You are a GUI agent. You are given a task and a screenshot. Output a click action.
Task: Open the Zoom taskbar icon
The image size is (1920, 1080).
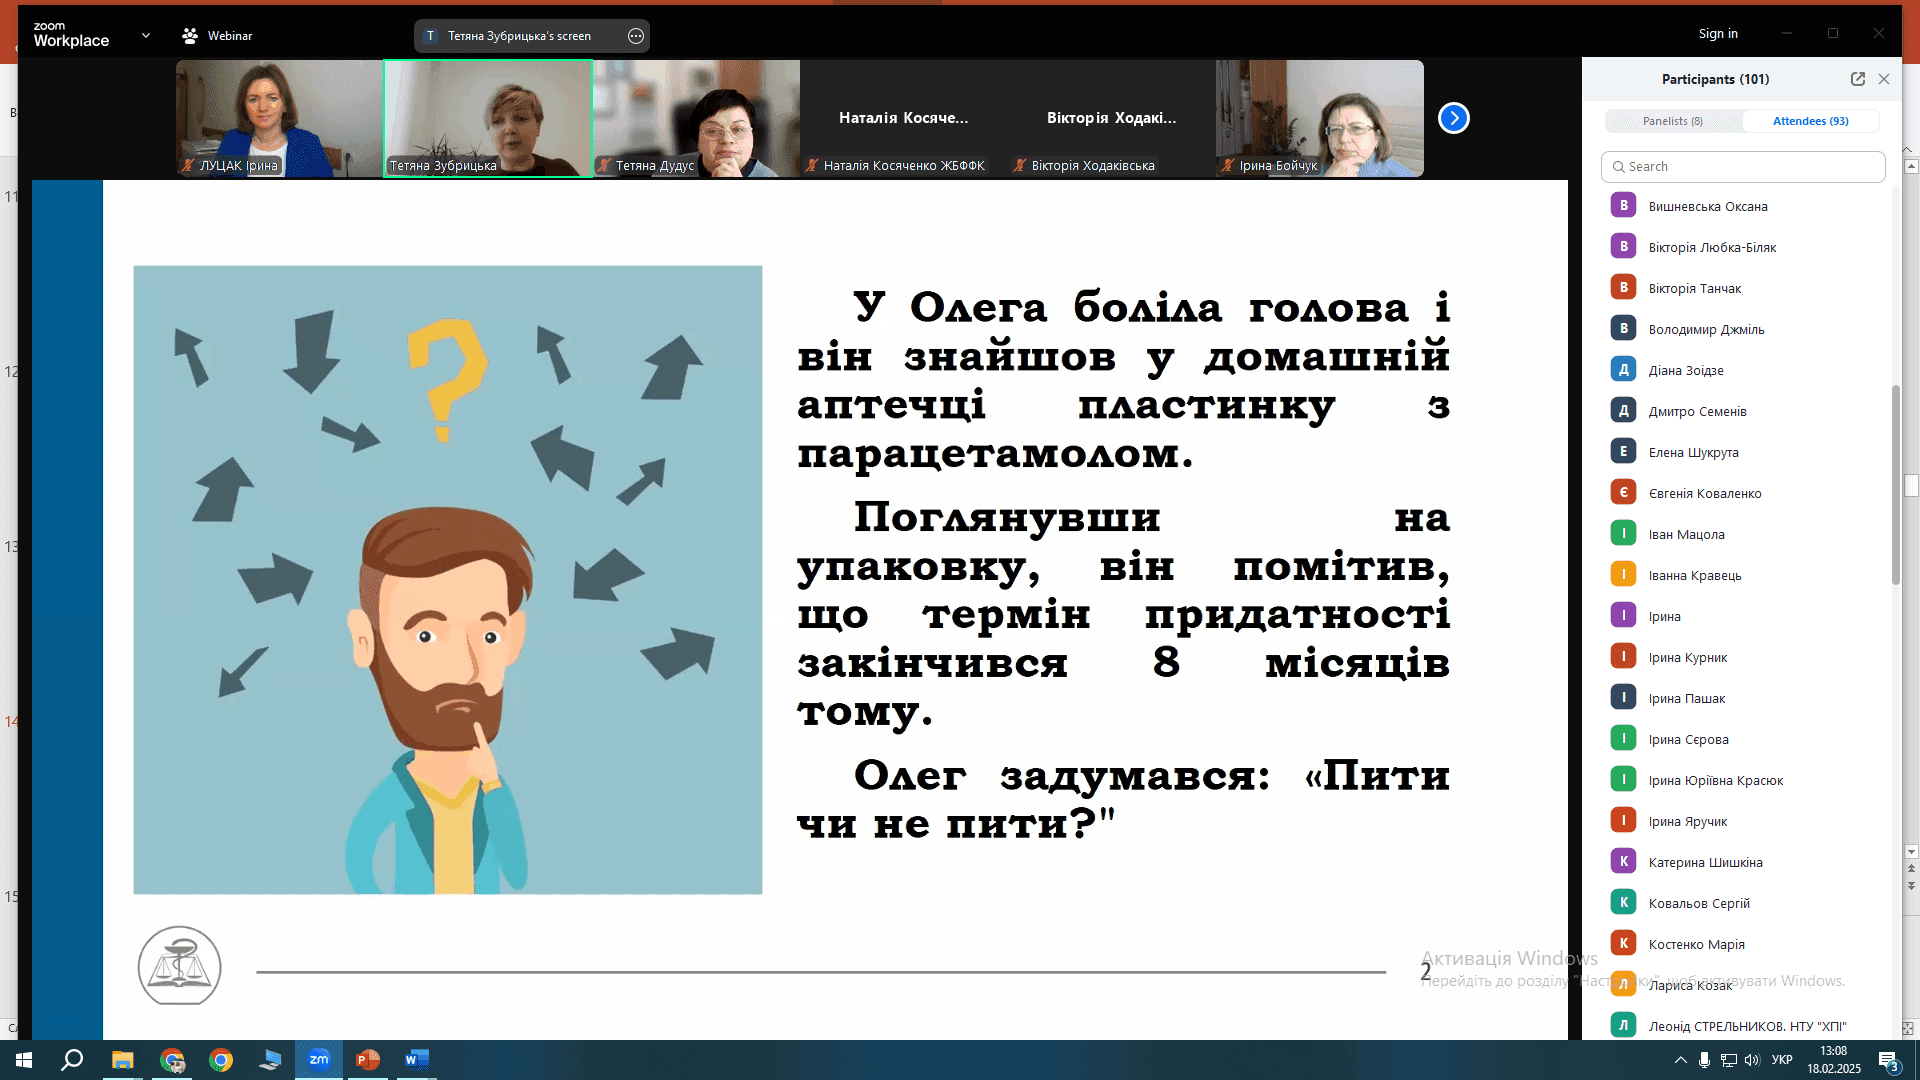pos(319,1060)
